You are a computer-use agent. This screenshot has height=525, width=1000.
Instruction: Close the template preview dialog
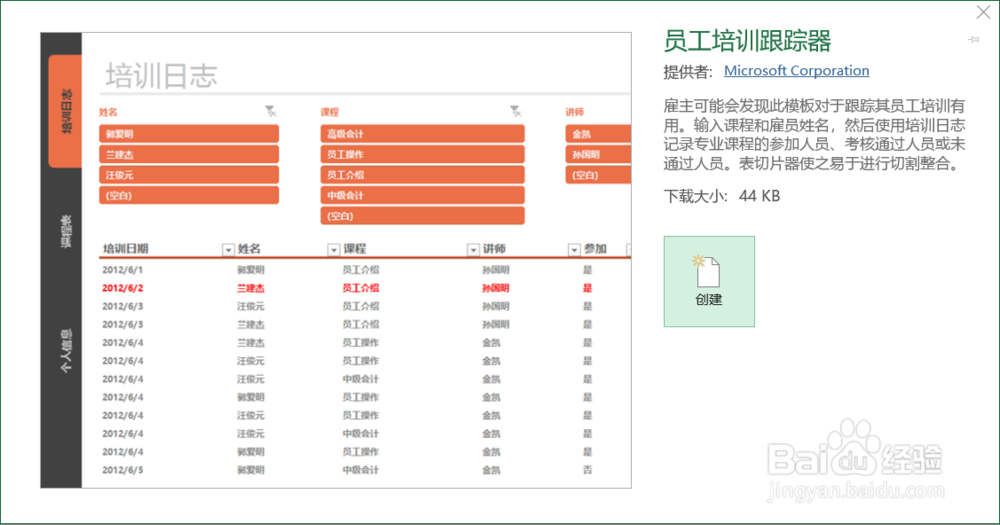(983, 12)
